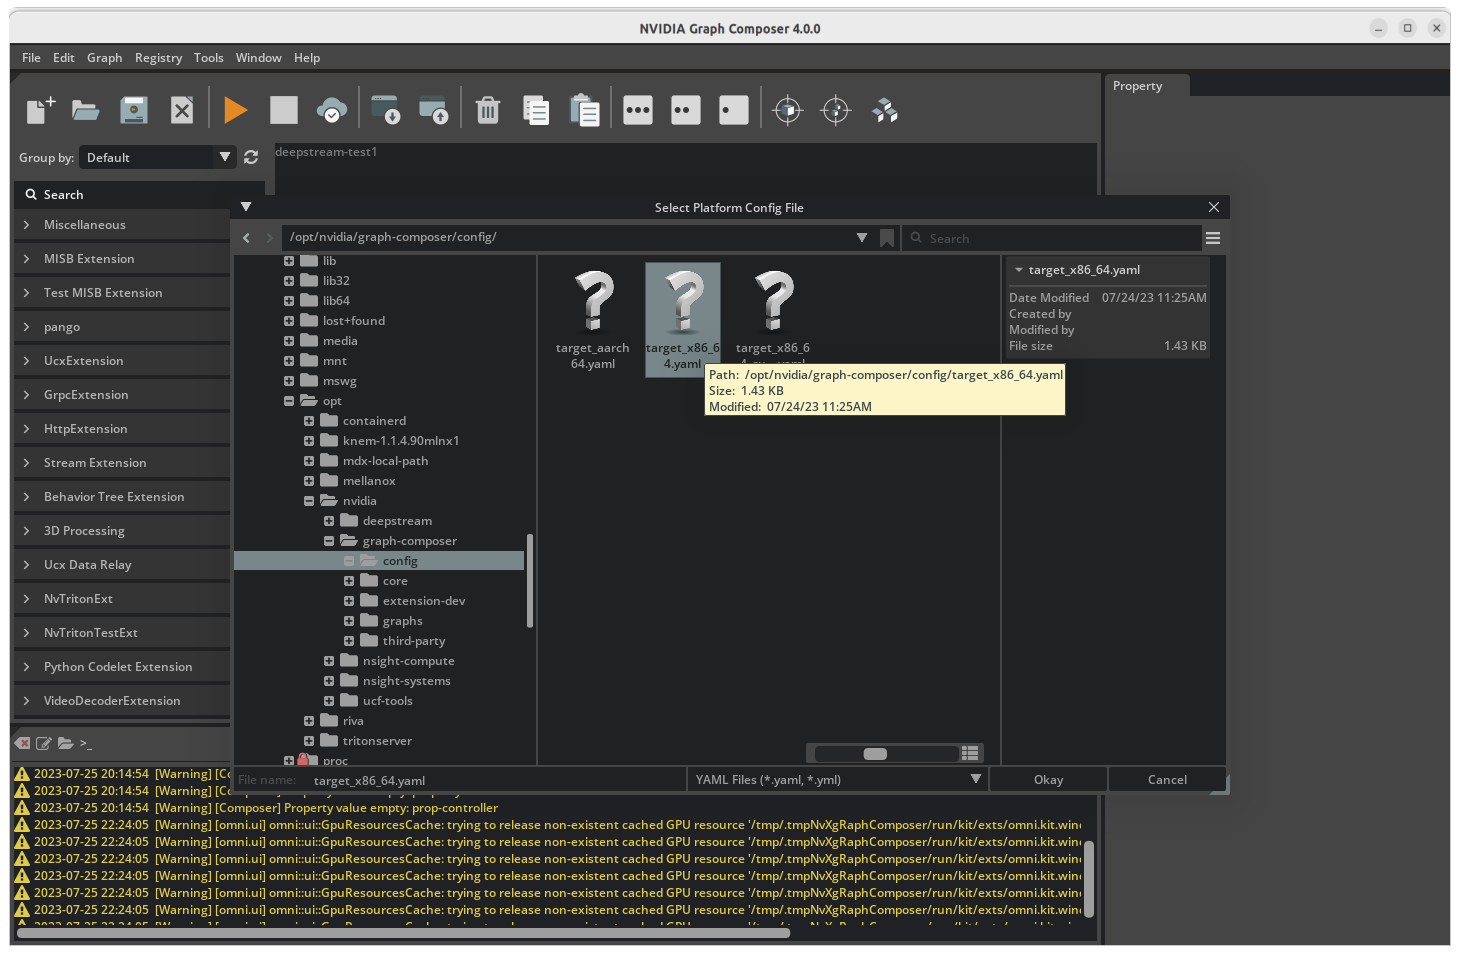This screenshot has height=955, width=1460.
Task: Paste copied components from clipboard icon
Action: pos(586,110)
